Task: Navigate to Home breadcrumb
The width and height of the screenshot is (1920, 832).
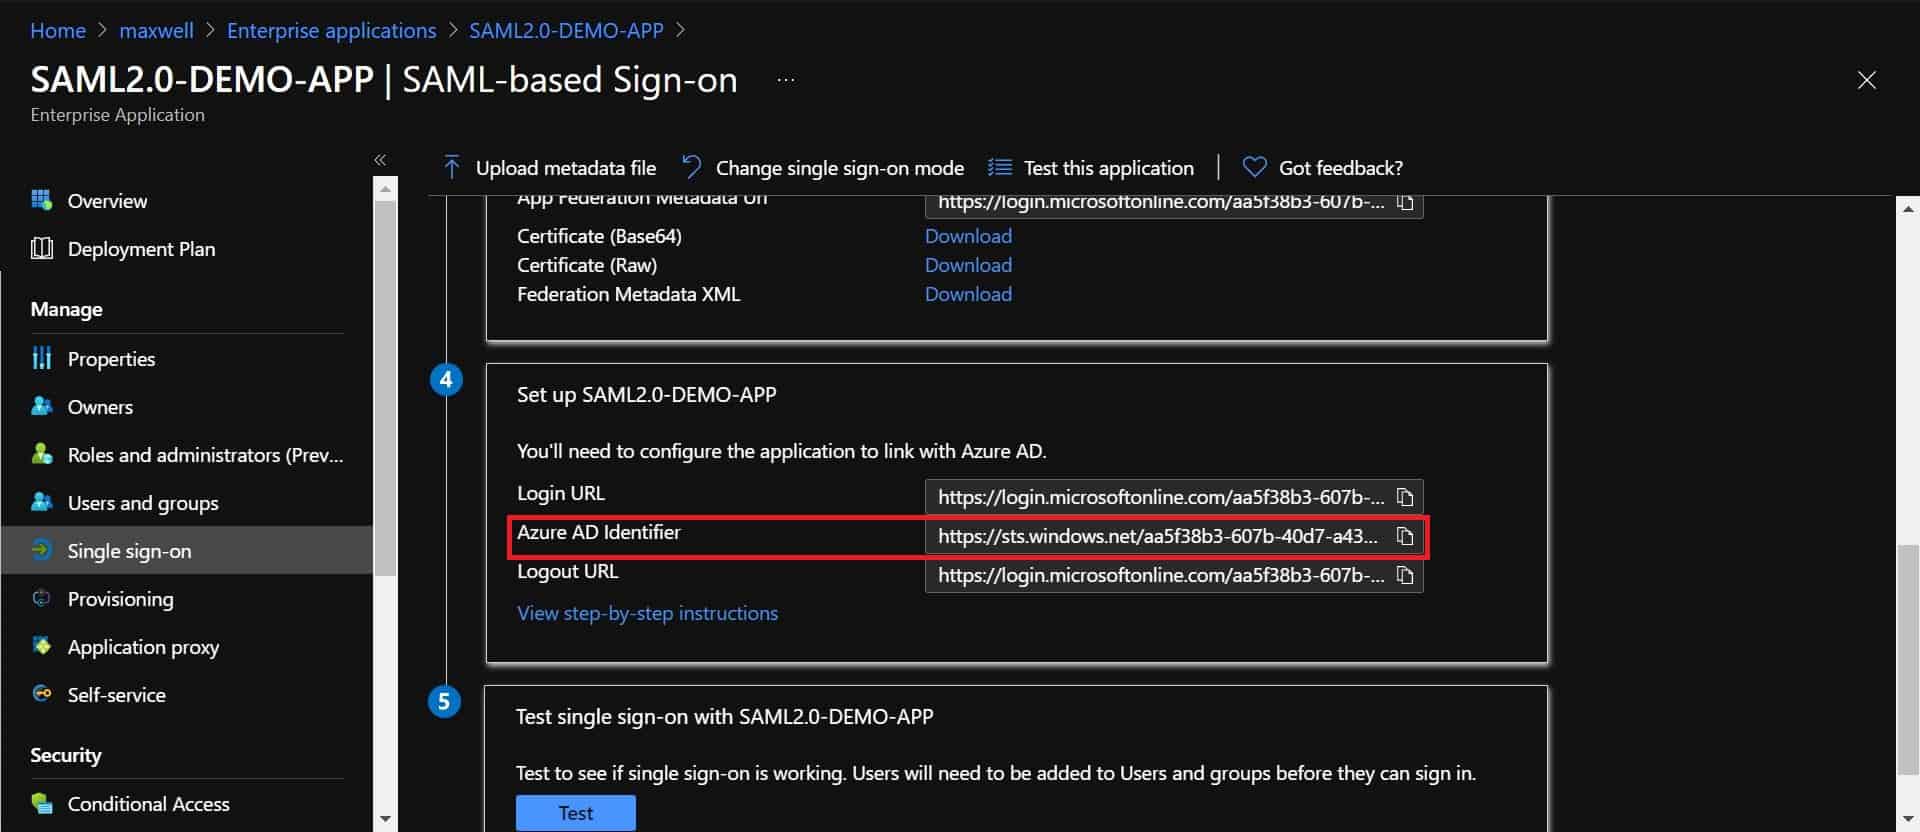Action: [x=58, y=31]
